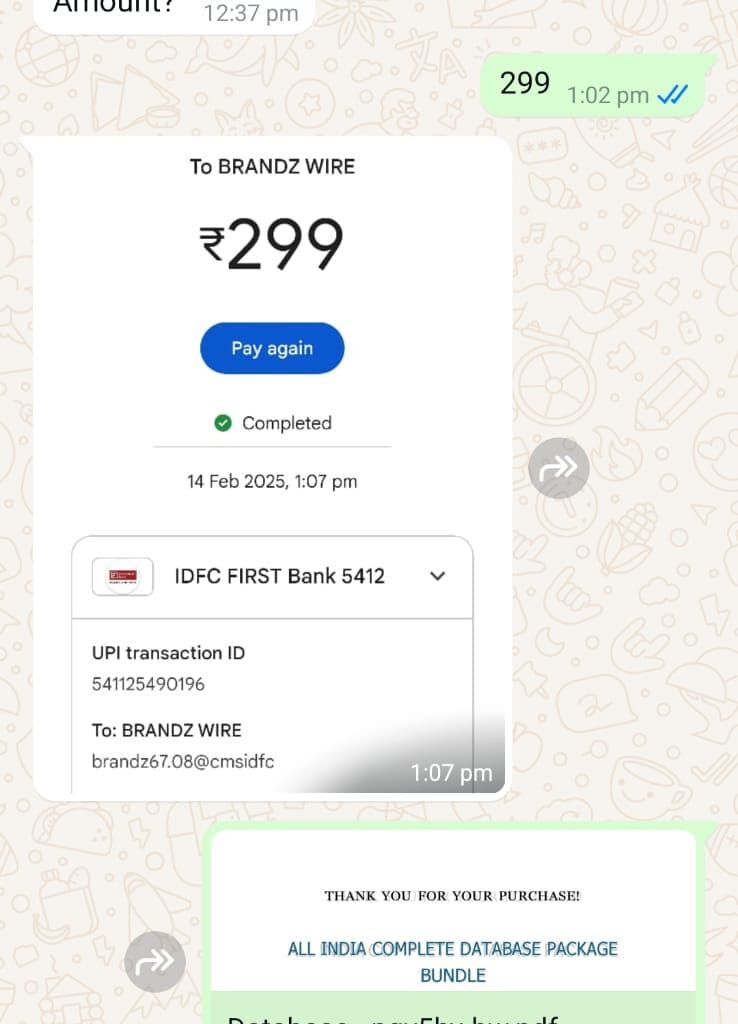
Task: Tap the IDFC FIRST Bank 5412 row
Action: pyautogui.click(x=272, y=577)
